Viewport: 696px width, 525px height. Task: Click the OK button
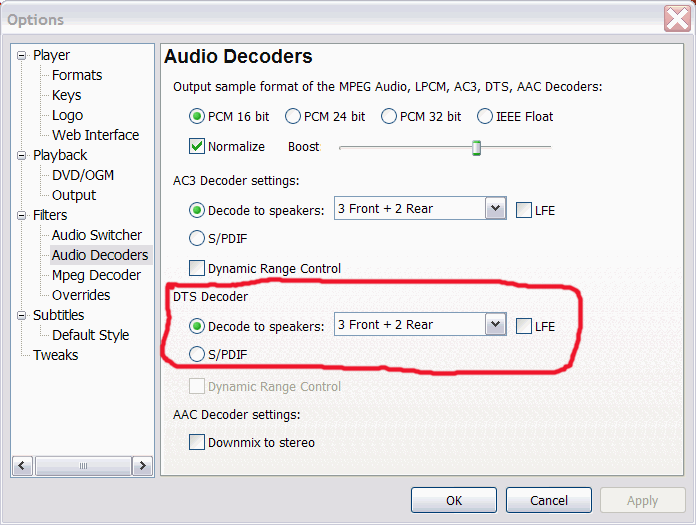pyautogui.click(x=454, y=500)
